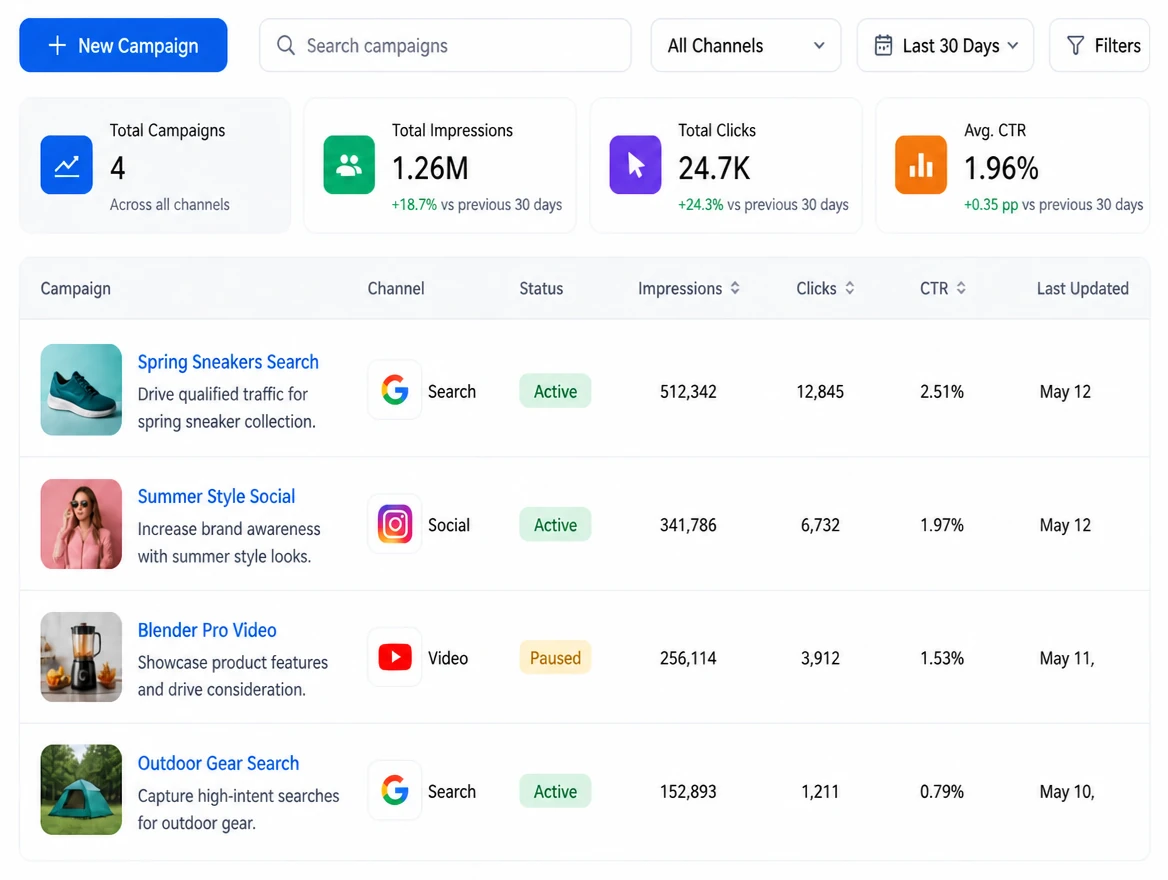Screen dimensions: 1168x880
Task: Click the Impressions column header label
Action: 680,288
